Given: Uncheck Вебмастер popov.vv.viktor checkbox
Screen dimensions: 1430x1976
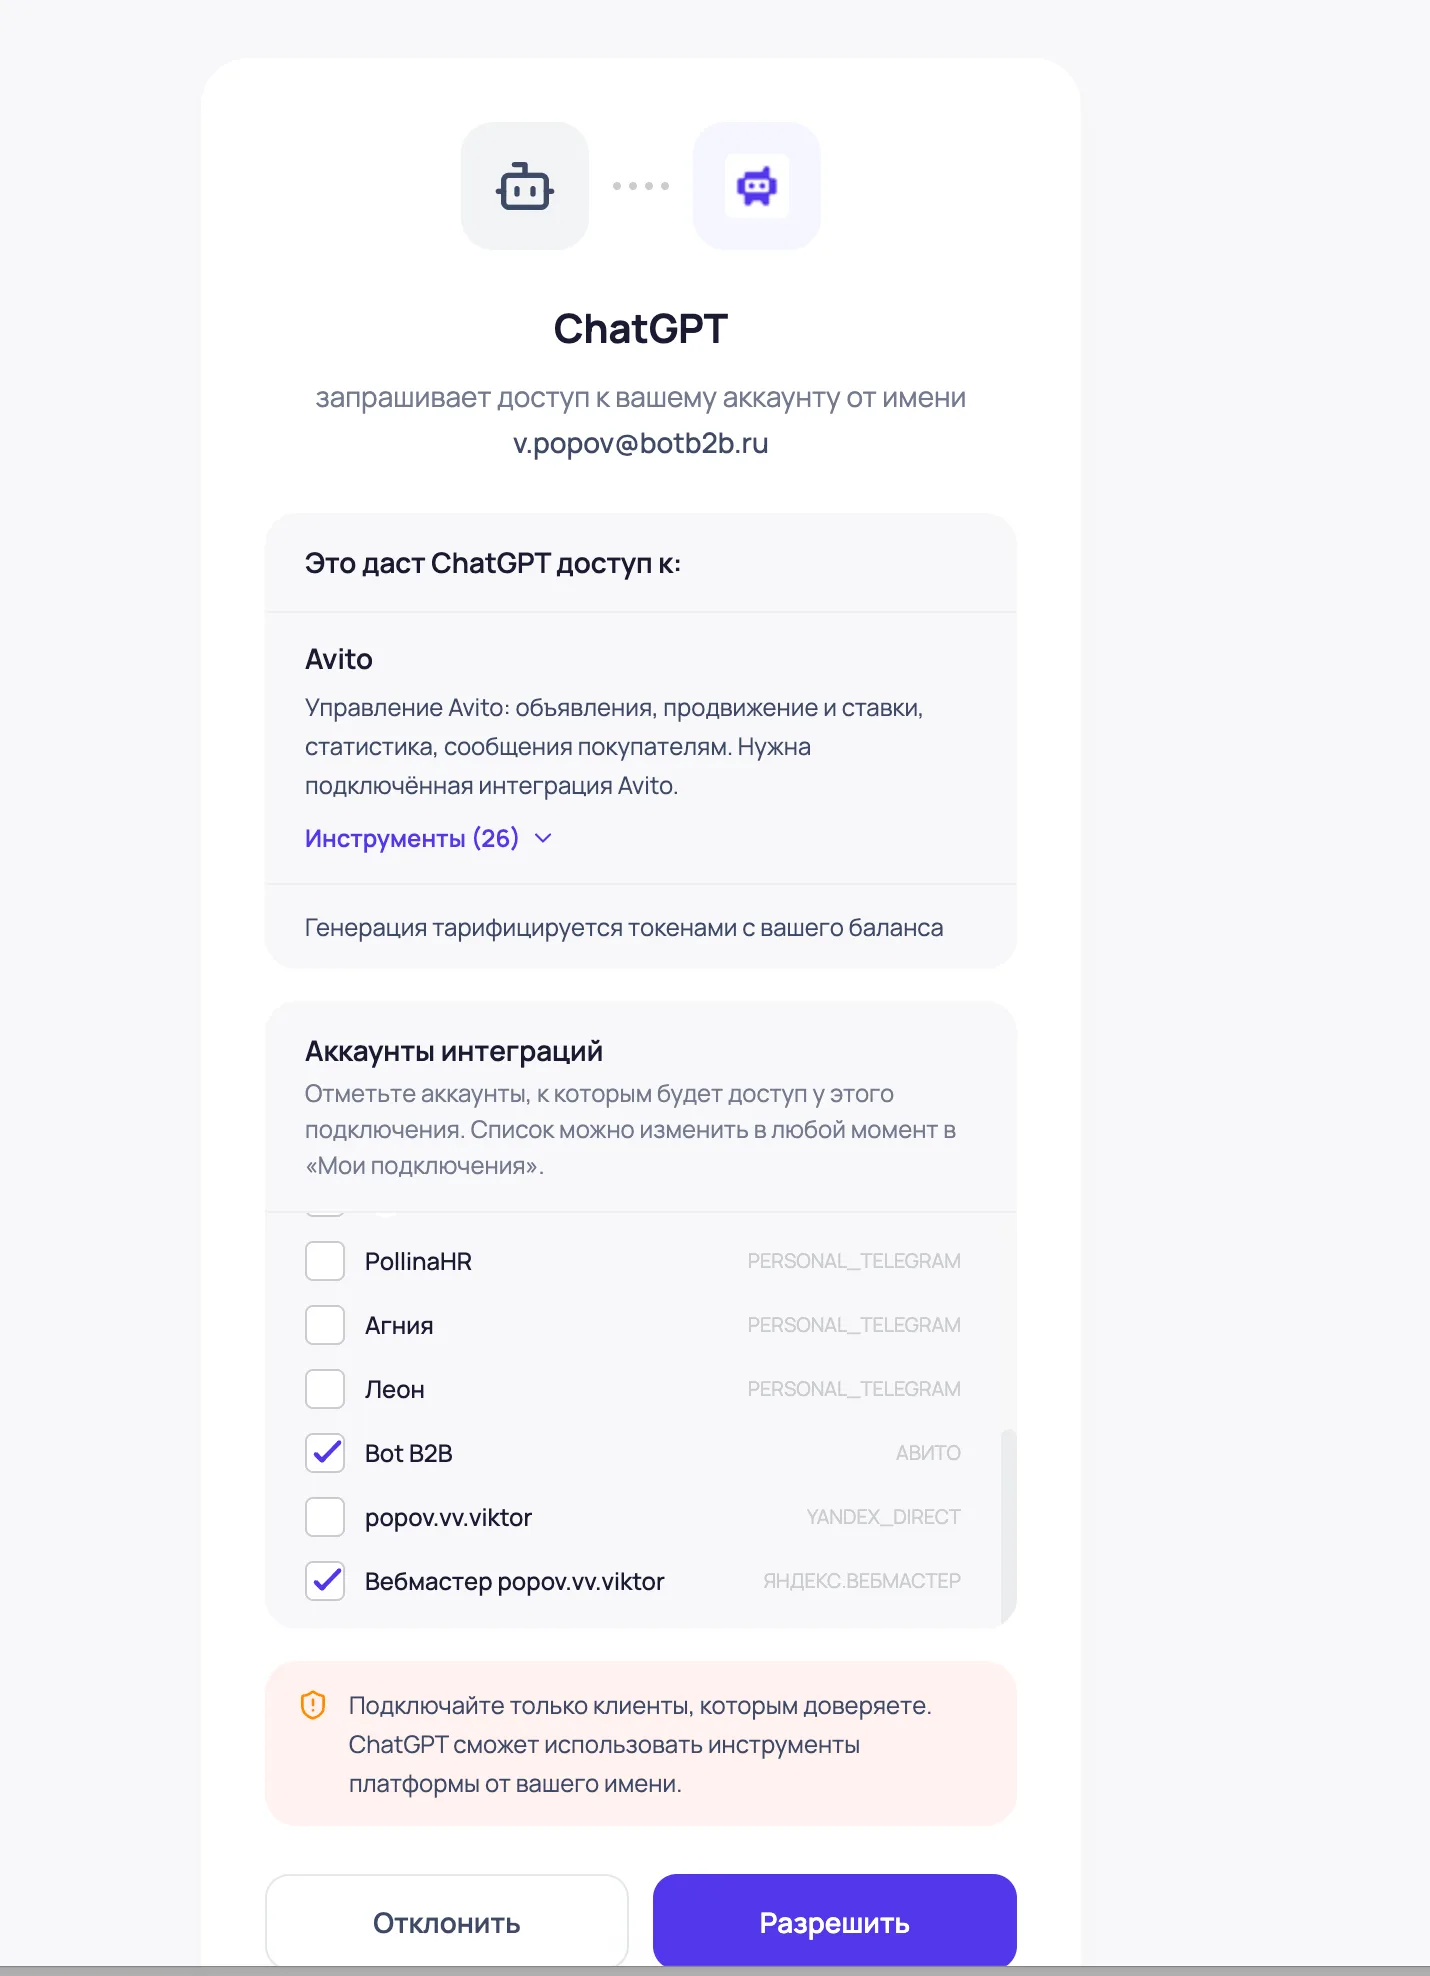Looking at the screenshot, I should pos(325,1581).
